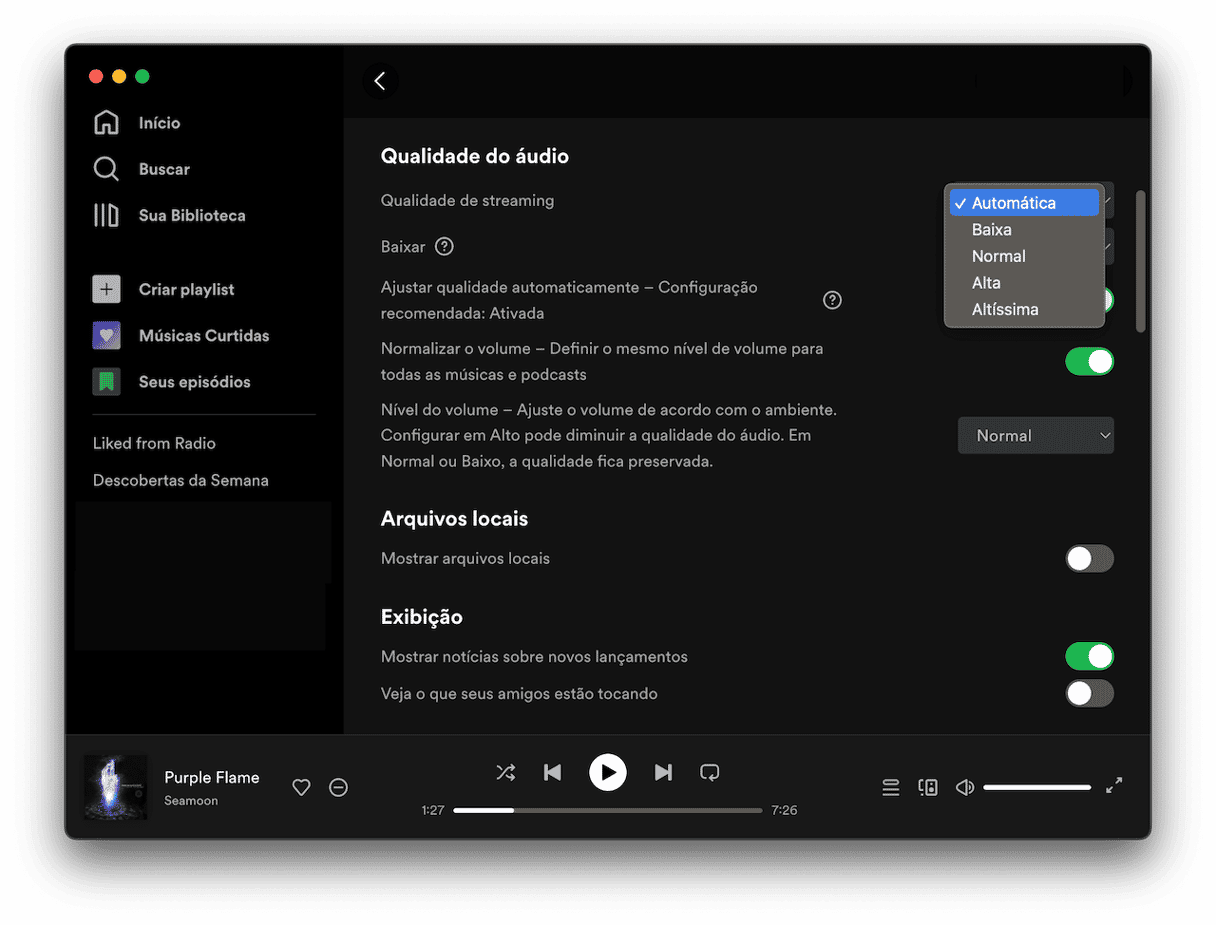This screenshot has width=1216, height=925.
Task: Enable repeat mode icon
Action: [x=710, y=772]
